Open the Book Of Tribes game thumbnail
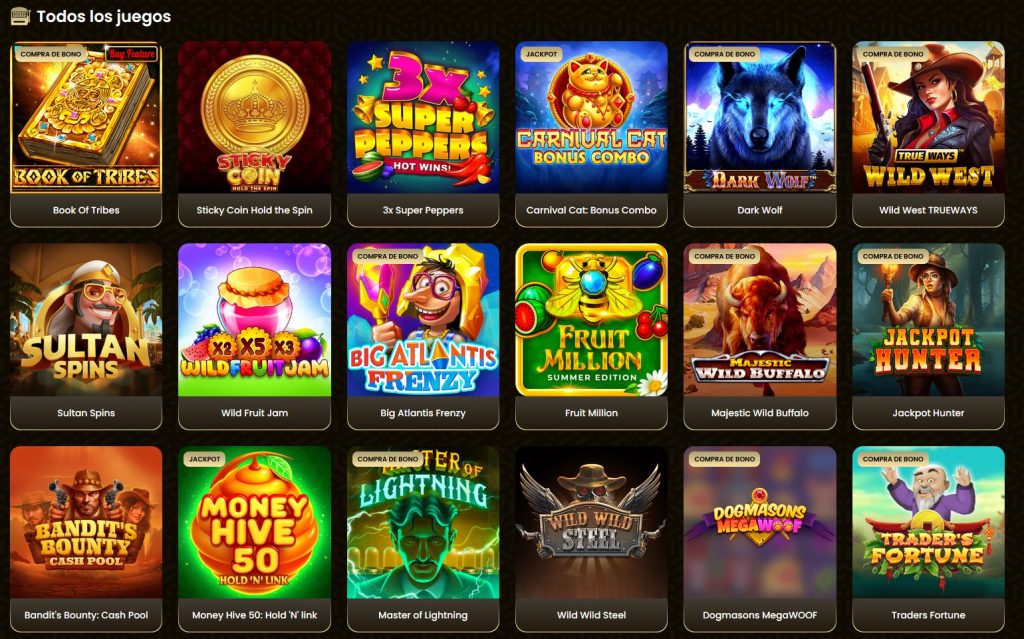Image resolution: width=1024 pixels, height=639 pixels. (86, 118)
